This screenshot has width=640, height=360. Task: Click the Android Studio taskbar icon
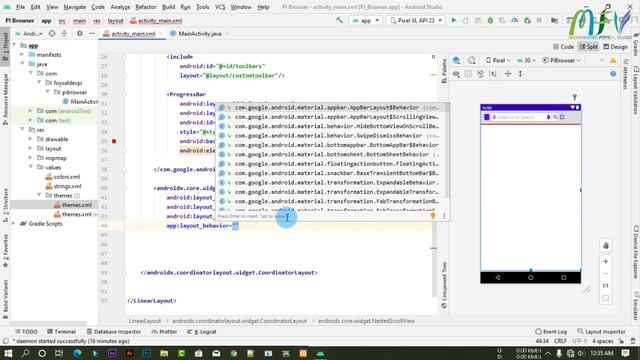point(320,353)
